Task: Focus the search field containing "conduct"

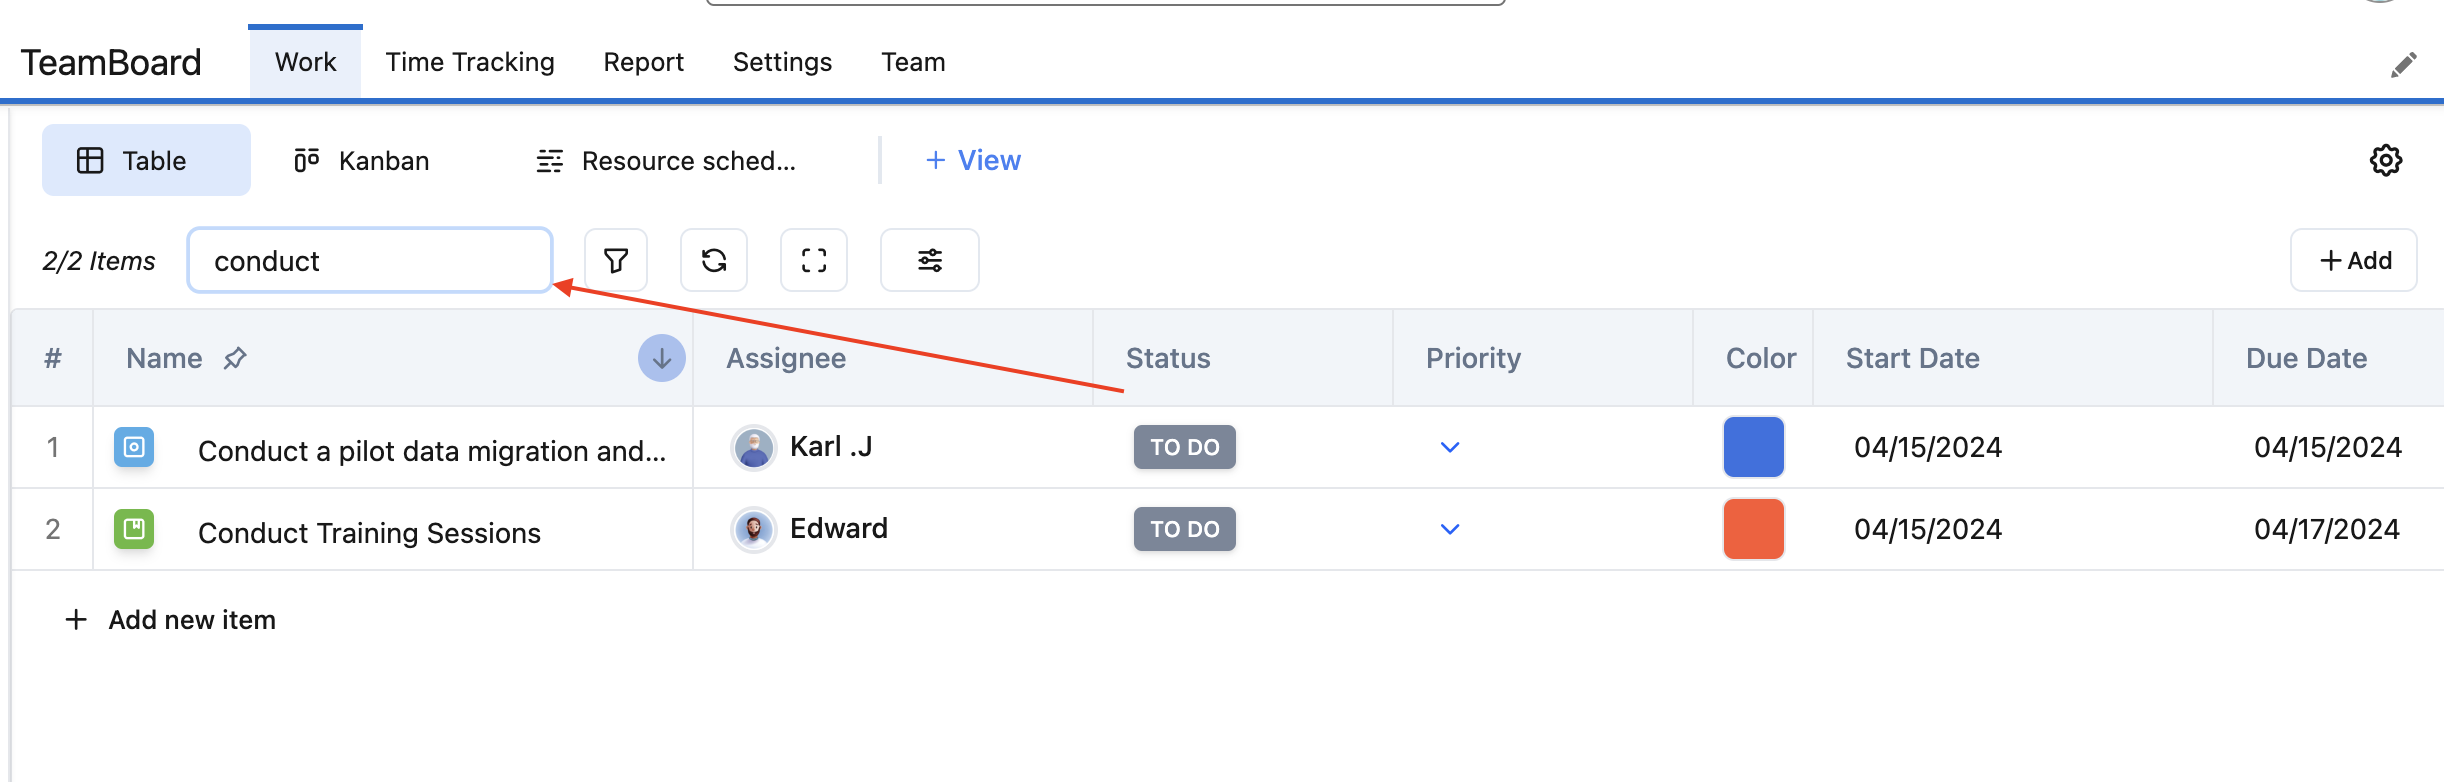Action: [370, 261]
